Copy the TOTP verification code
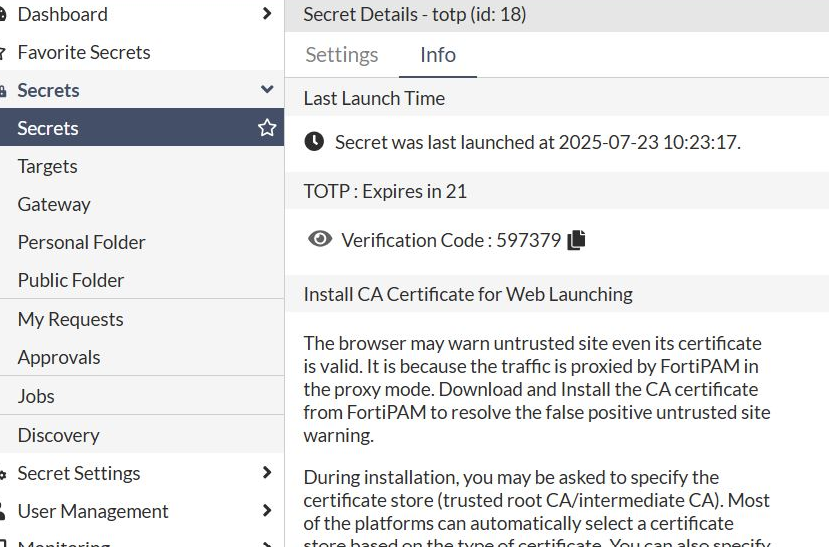Image resolution: width=829 pixels, height=547 pixels. tap(576, 240)
